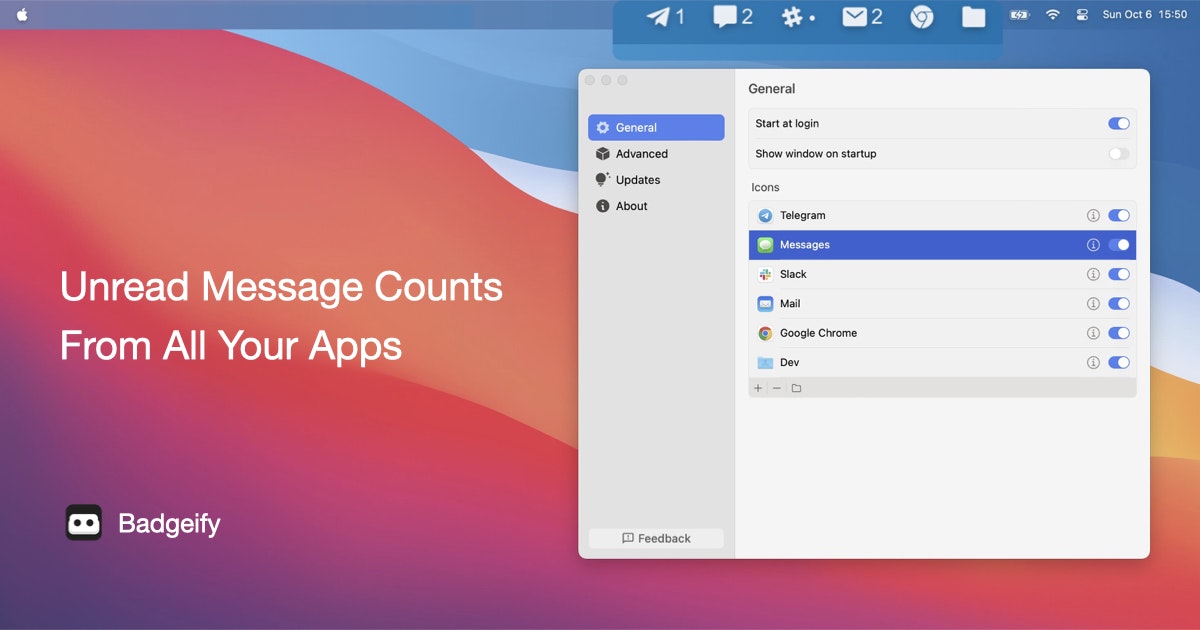This screenshot has height=630, width=1200.
Task: Select the Dev row in Icons list
Action: click(942, 363)
